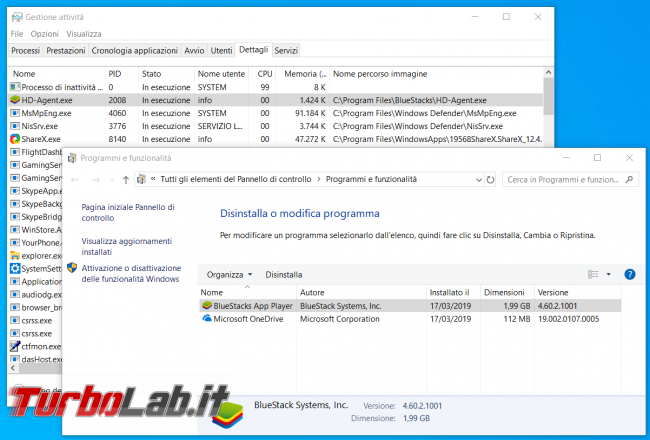
Task: Click the Cerca in Programmi e funzionalità search field
Action: 570,180
